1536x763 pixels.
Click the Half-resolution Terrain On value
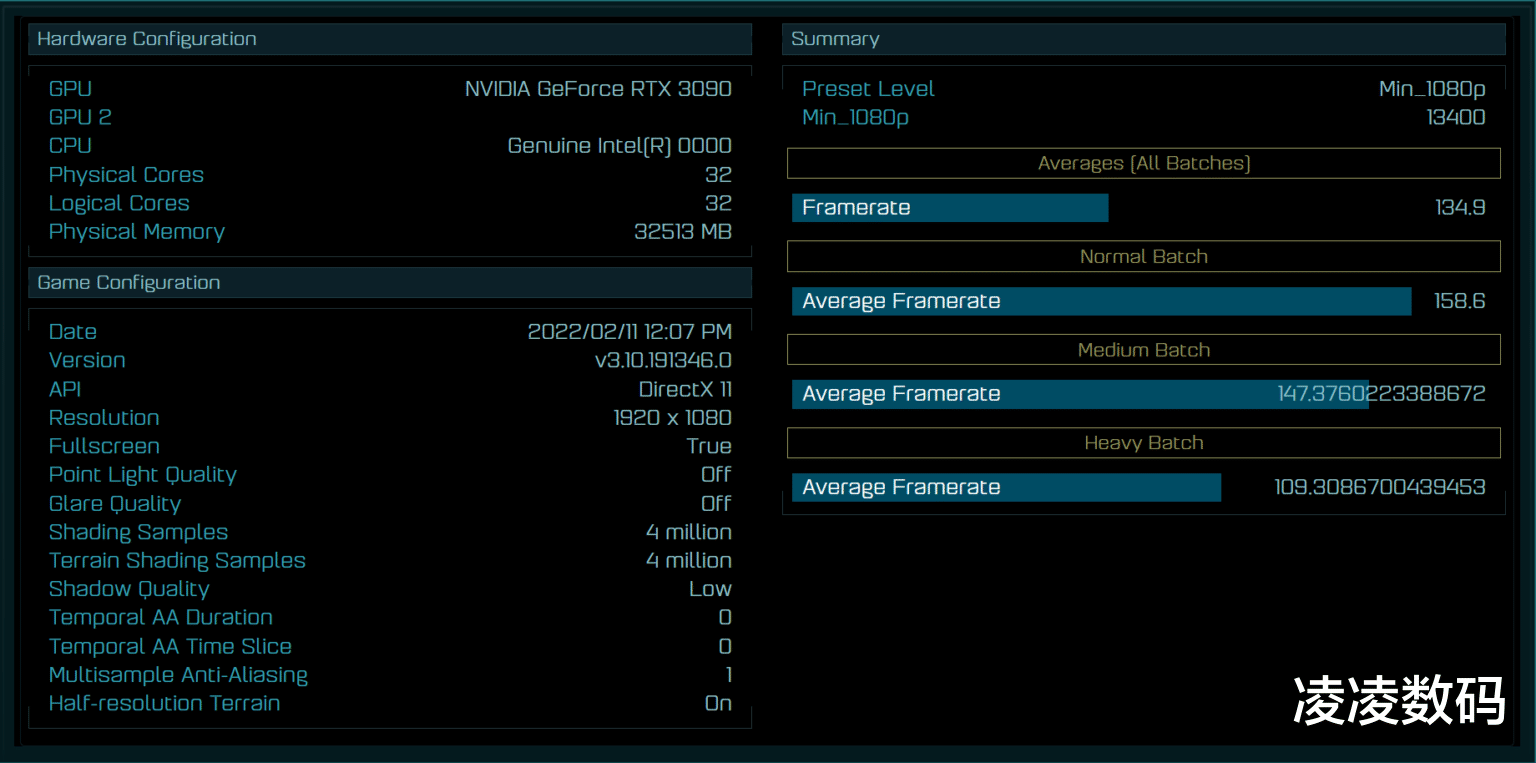tap(718, 704)
